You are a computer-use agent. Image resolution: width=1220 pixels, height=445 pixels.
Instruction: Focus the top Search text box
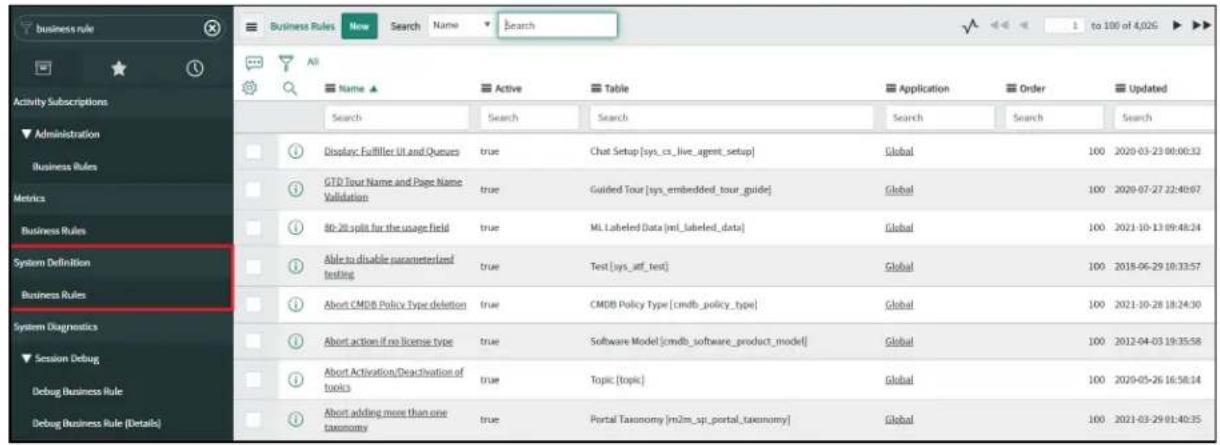coord(558,24)
